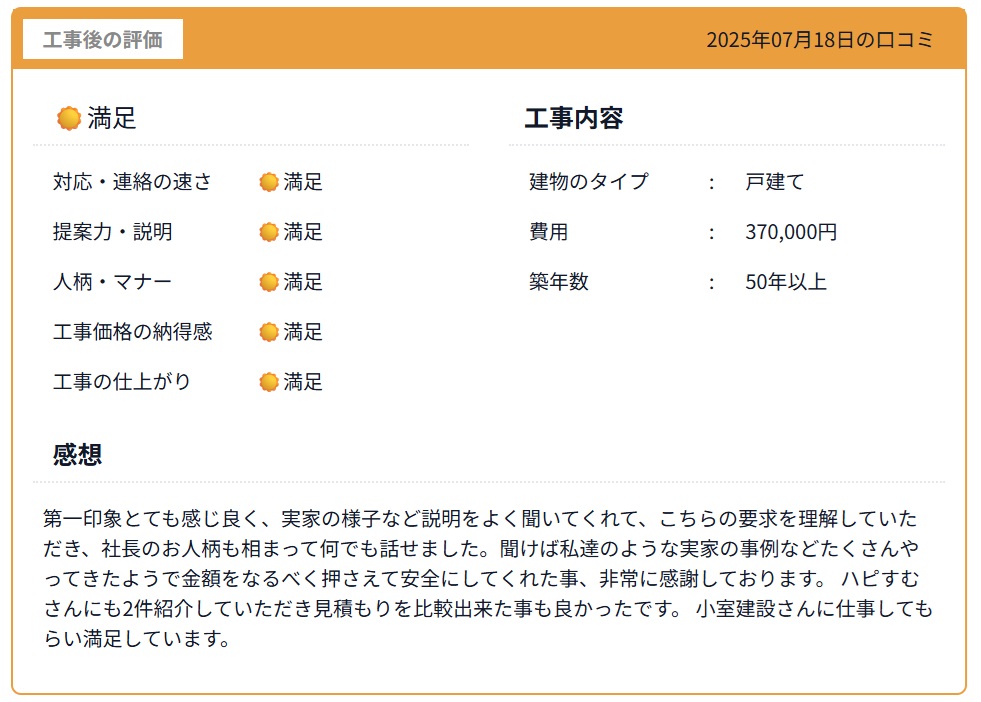Select the 費用 label
Viewport: 981px width, 702px height.
click(x=548, y=232)
